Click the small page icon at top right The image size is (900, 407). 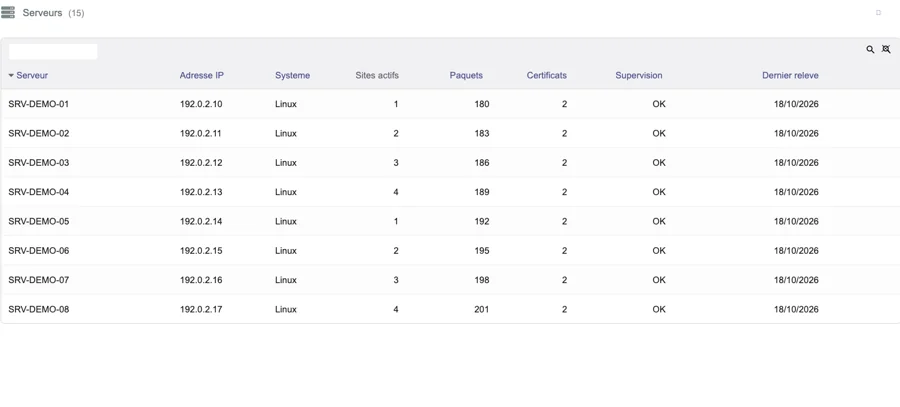(878, 13)
